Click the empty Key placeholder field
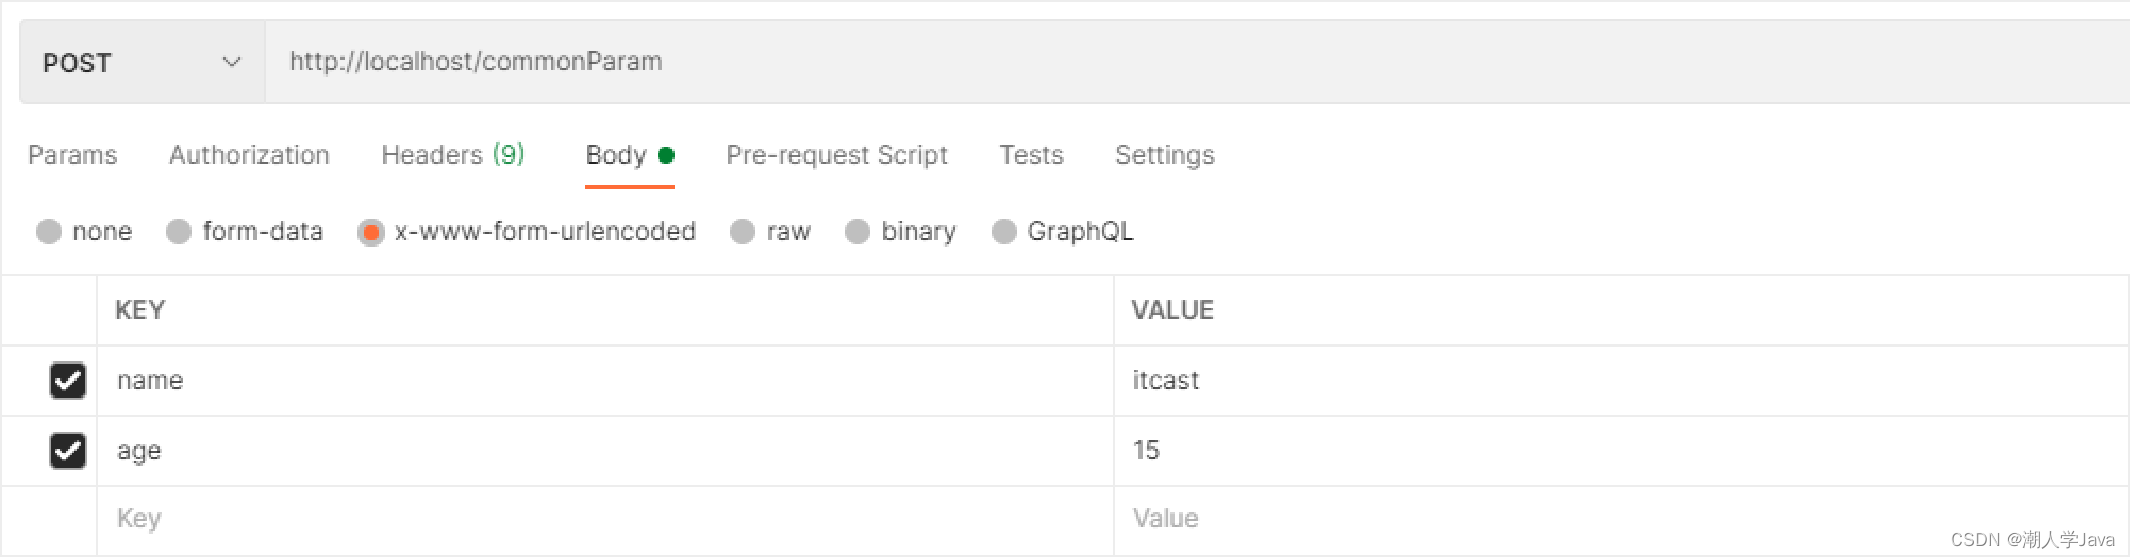The width and height of the screenshot is (2130, 558). point(600,518)
